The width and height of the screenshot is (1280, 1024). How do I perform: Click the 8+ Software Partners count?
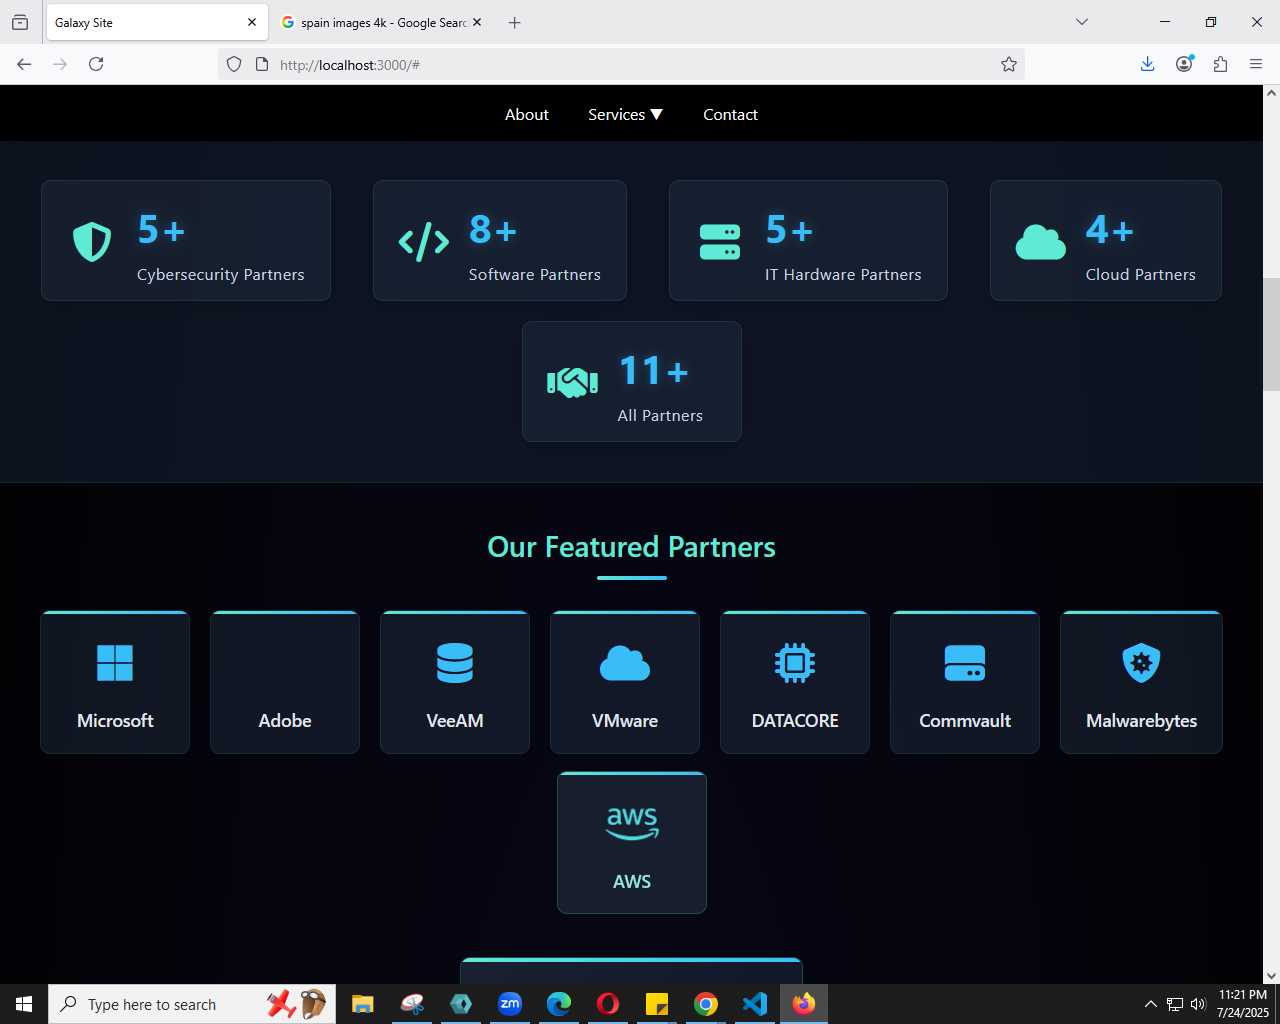point(492,230)
